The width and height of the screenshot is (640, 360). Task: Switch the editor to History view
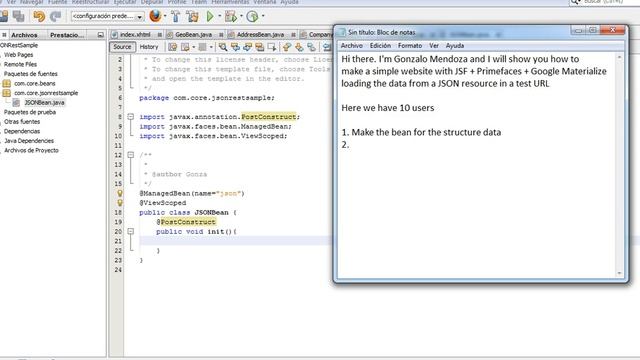point(149,47)
